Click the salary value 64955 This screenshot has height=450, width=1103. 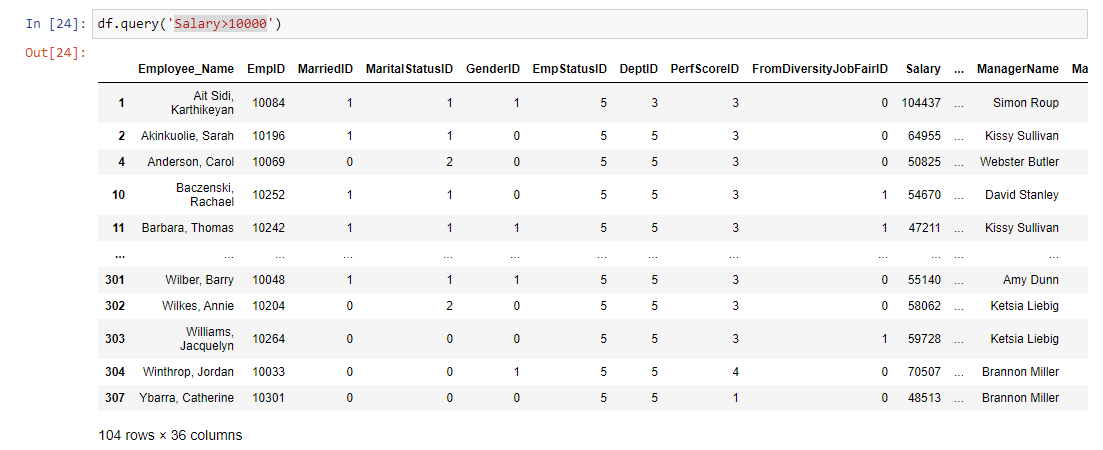tap(924, 136)
